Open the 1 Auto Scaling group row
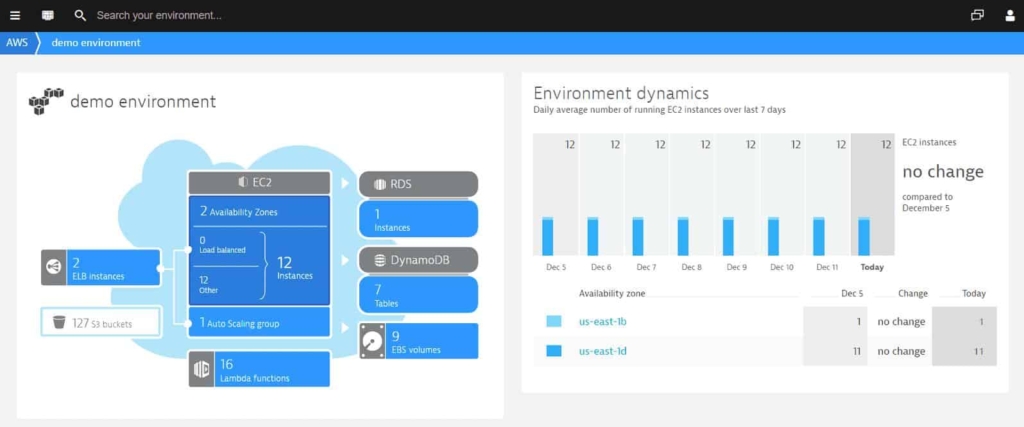 coord(259,323)
